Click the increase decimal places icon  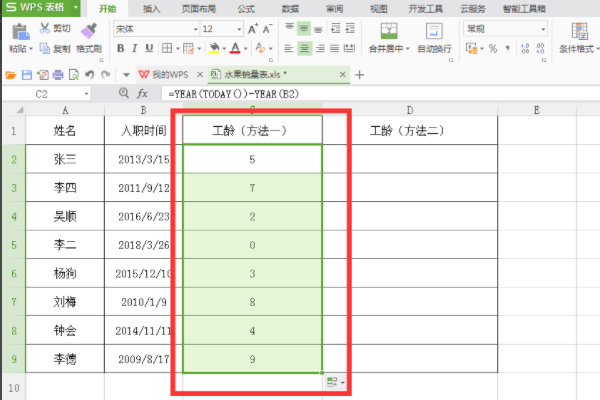525,49
